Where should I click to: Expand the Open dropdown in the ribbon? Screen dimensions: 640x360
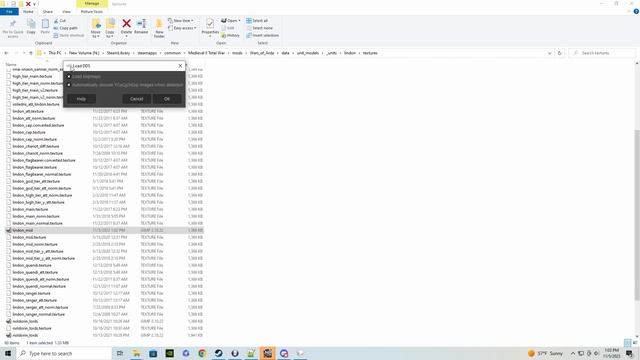point(239,20)
